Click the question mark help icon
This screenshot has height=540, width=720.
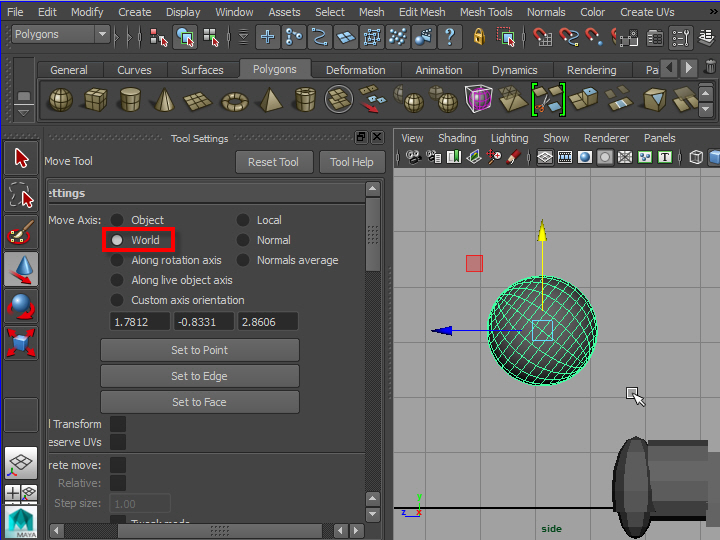[450, 37]
